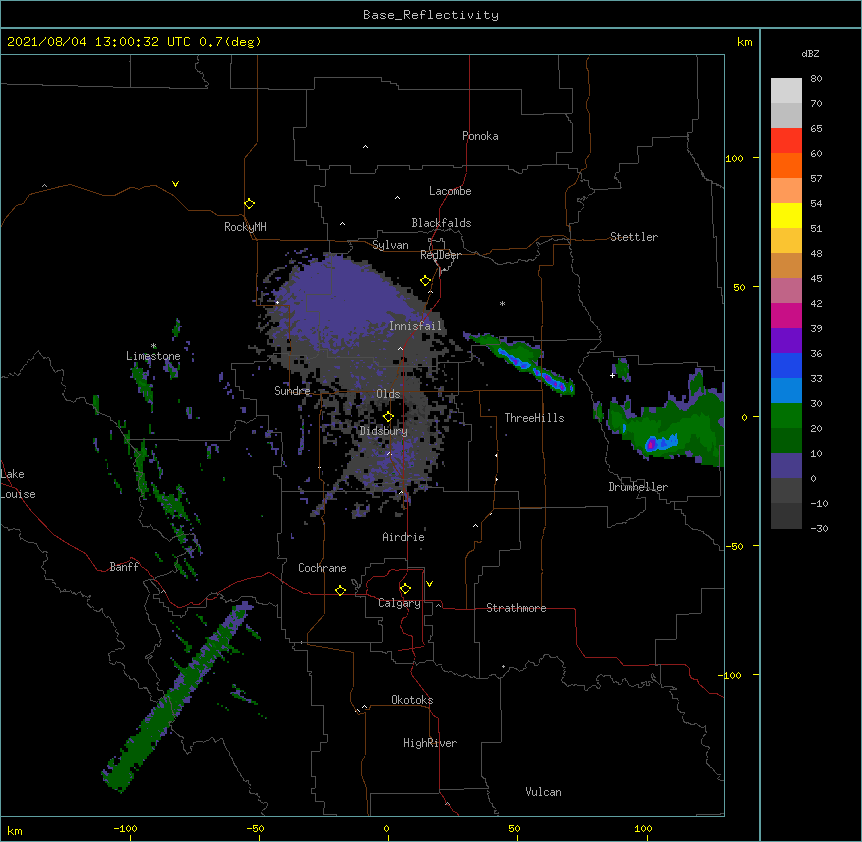
Task: Click the -50 tick on right axis
Action: [x=734, y=546]
